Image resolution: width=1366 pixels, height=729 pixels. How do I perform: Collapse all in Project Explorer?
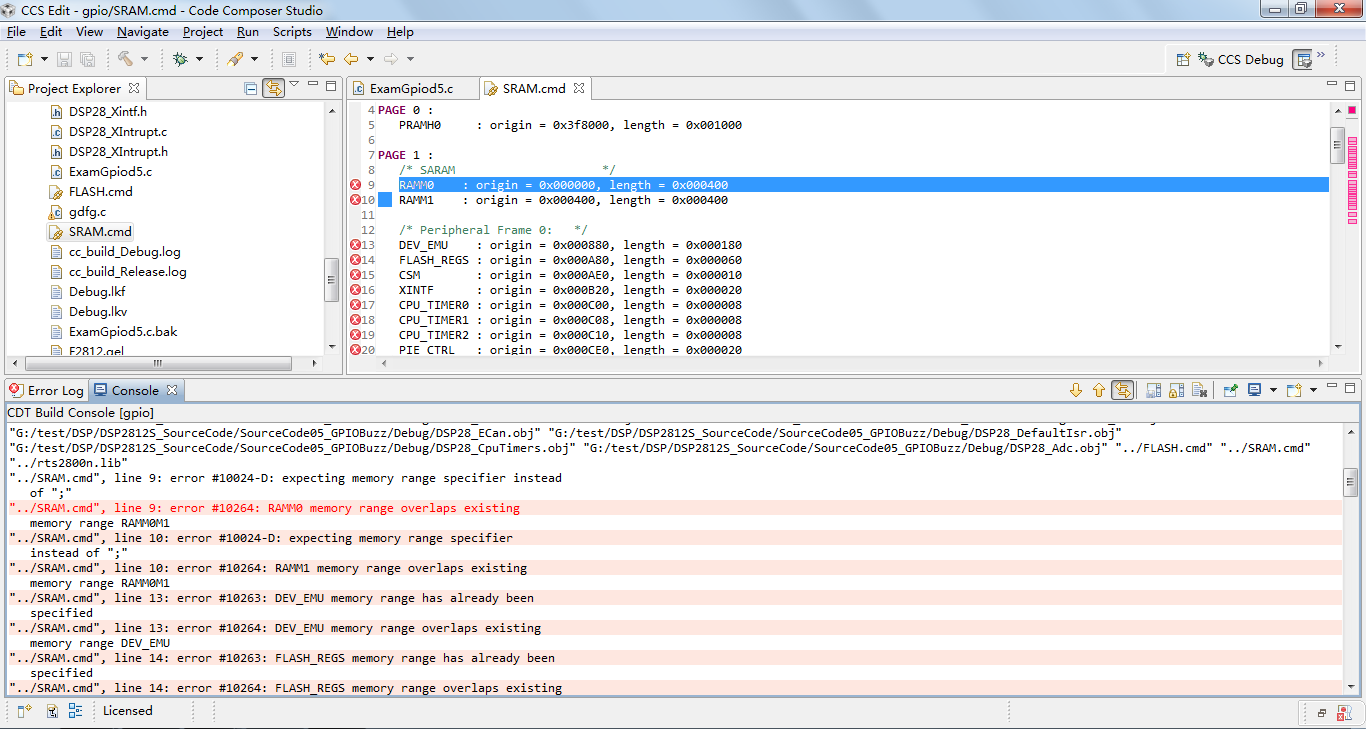pos(251,88)
